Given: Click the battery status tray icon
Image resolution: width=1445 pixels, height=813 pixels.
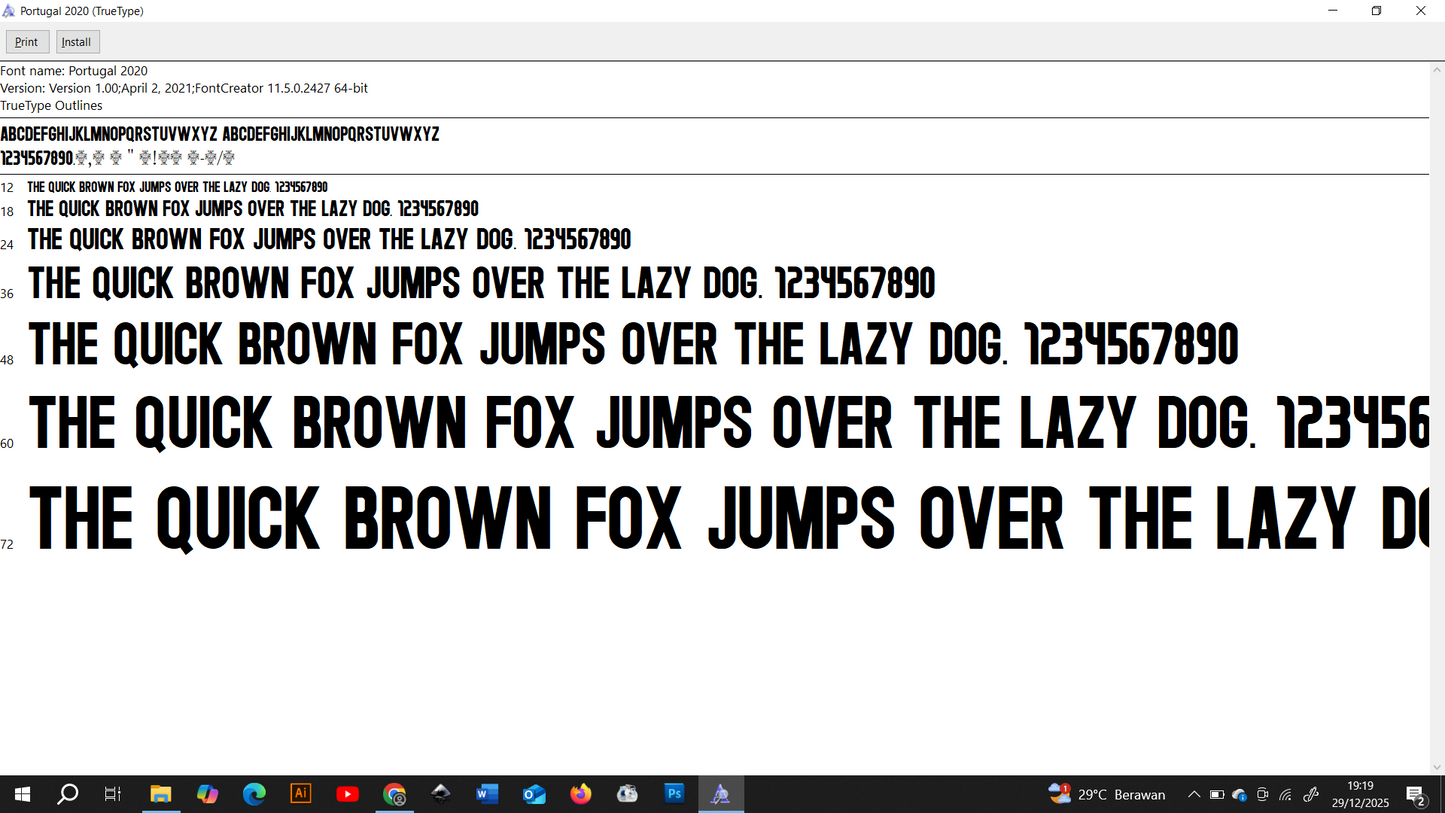Looking at the screenshot, I should [x=1217, y=795].
